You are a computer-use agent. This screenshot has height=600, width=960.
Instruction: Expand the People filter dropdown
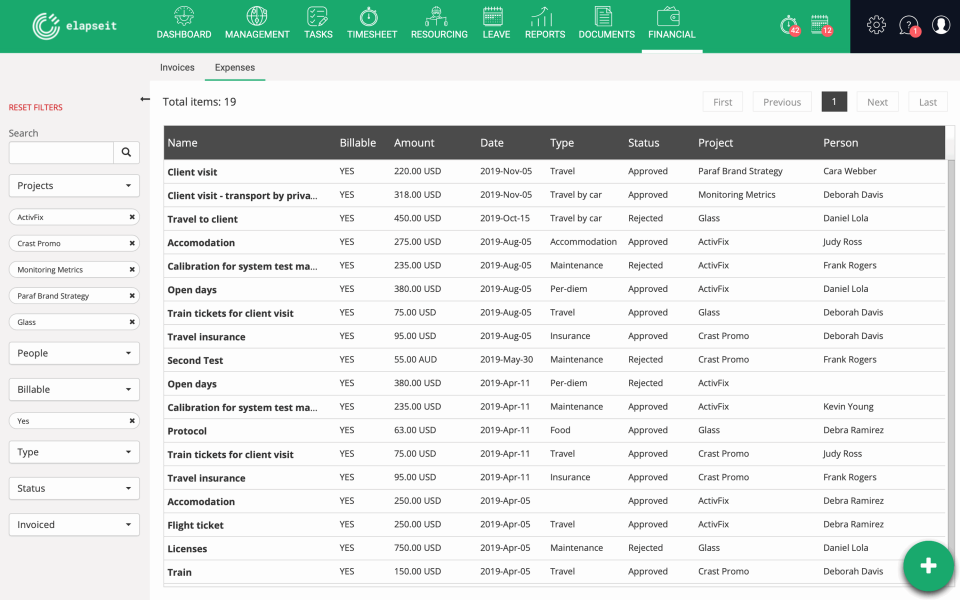(x=74, y=353)
